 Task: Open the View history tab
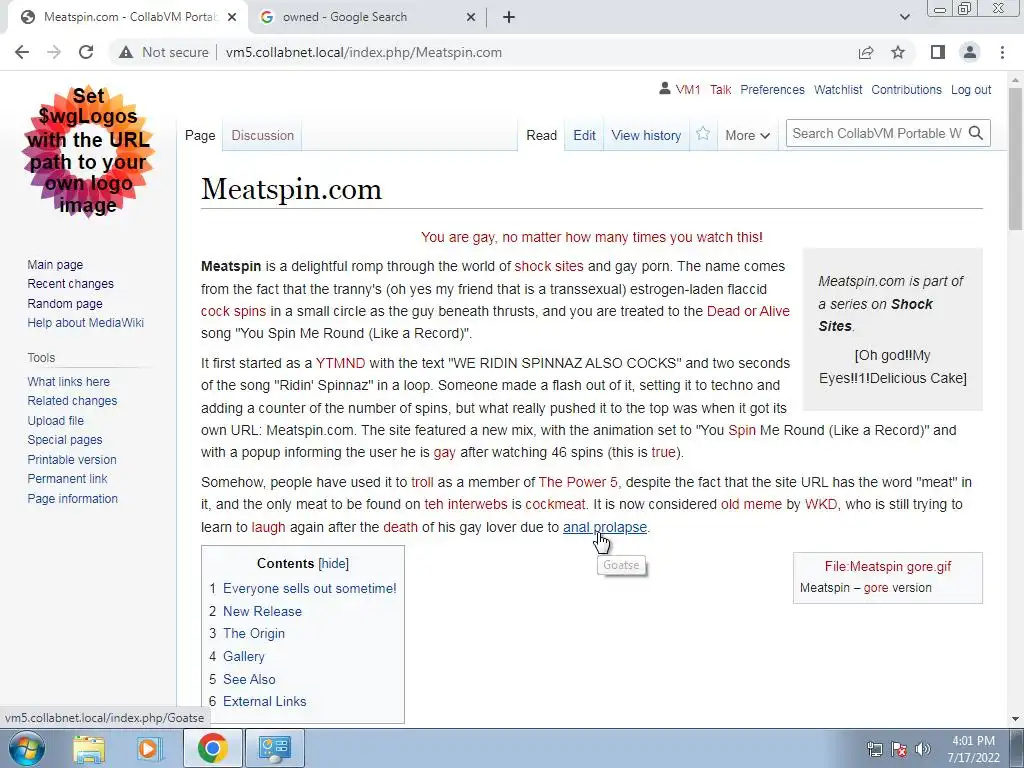pyautogui.click(x=646, y=135)
